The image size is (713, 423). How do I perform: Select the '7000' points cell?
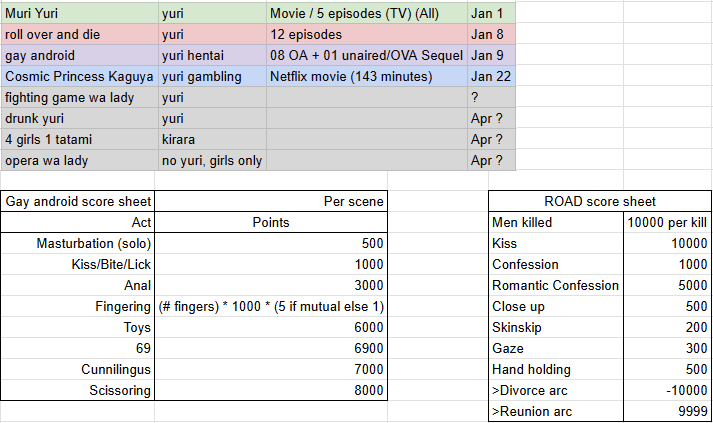pyautogui.click(x=271, y=369)
